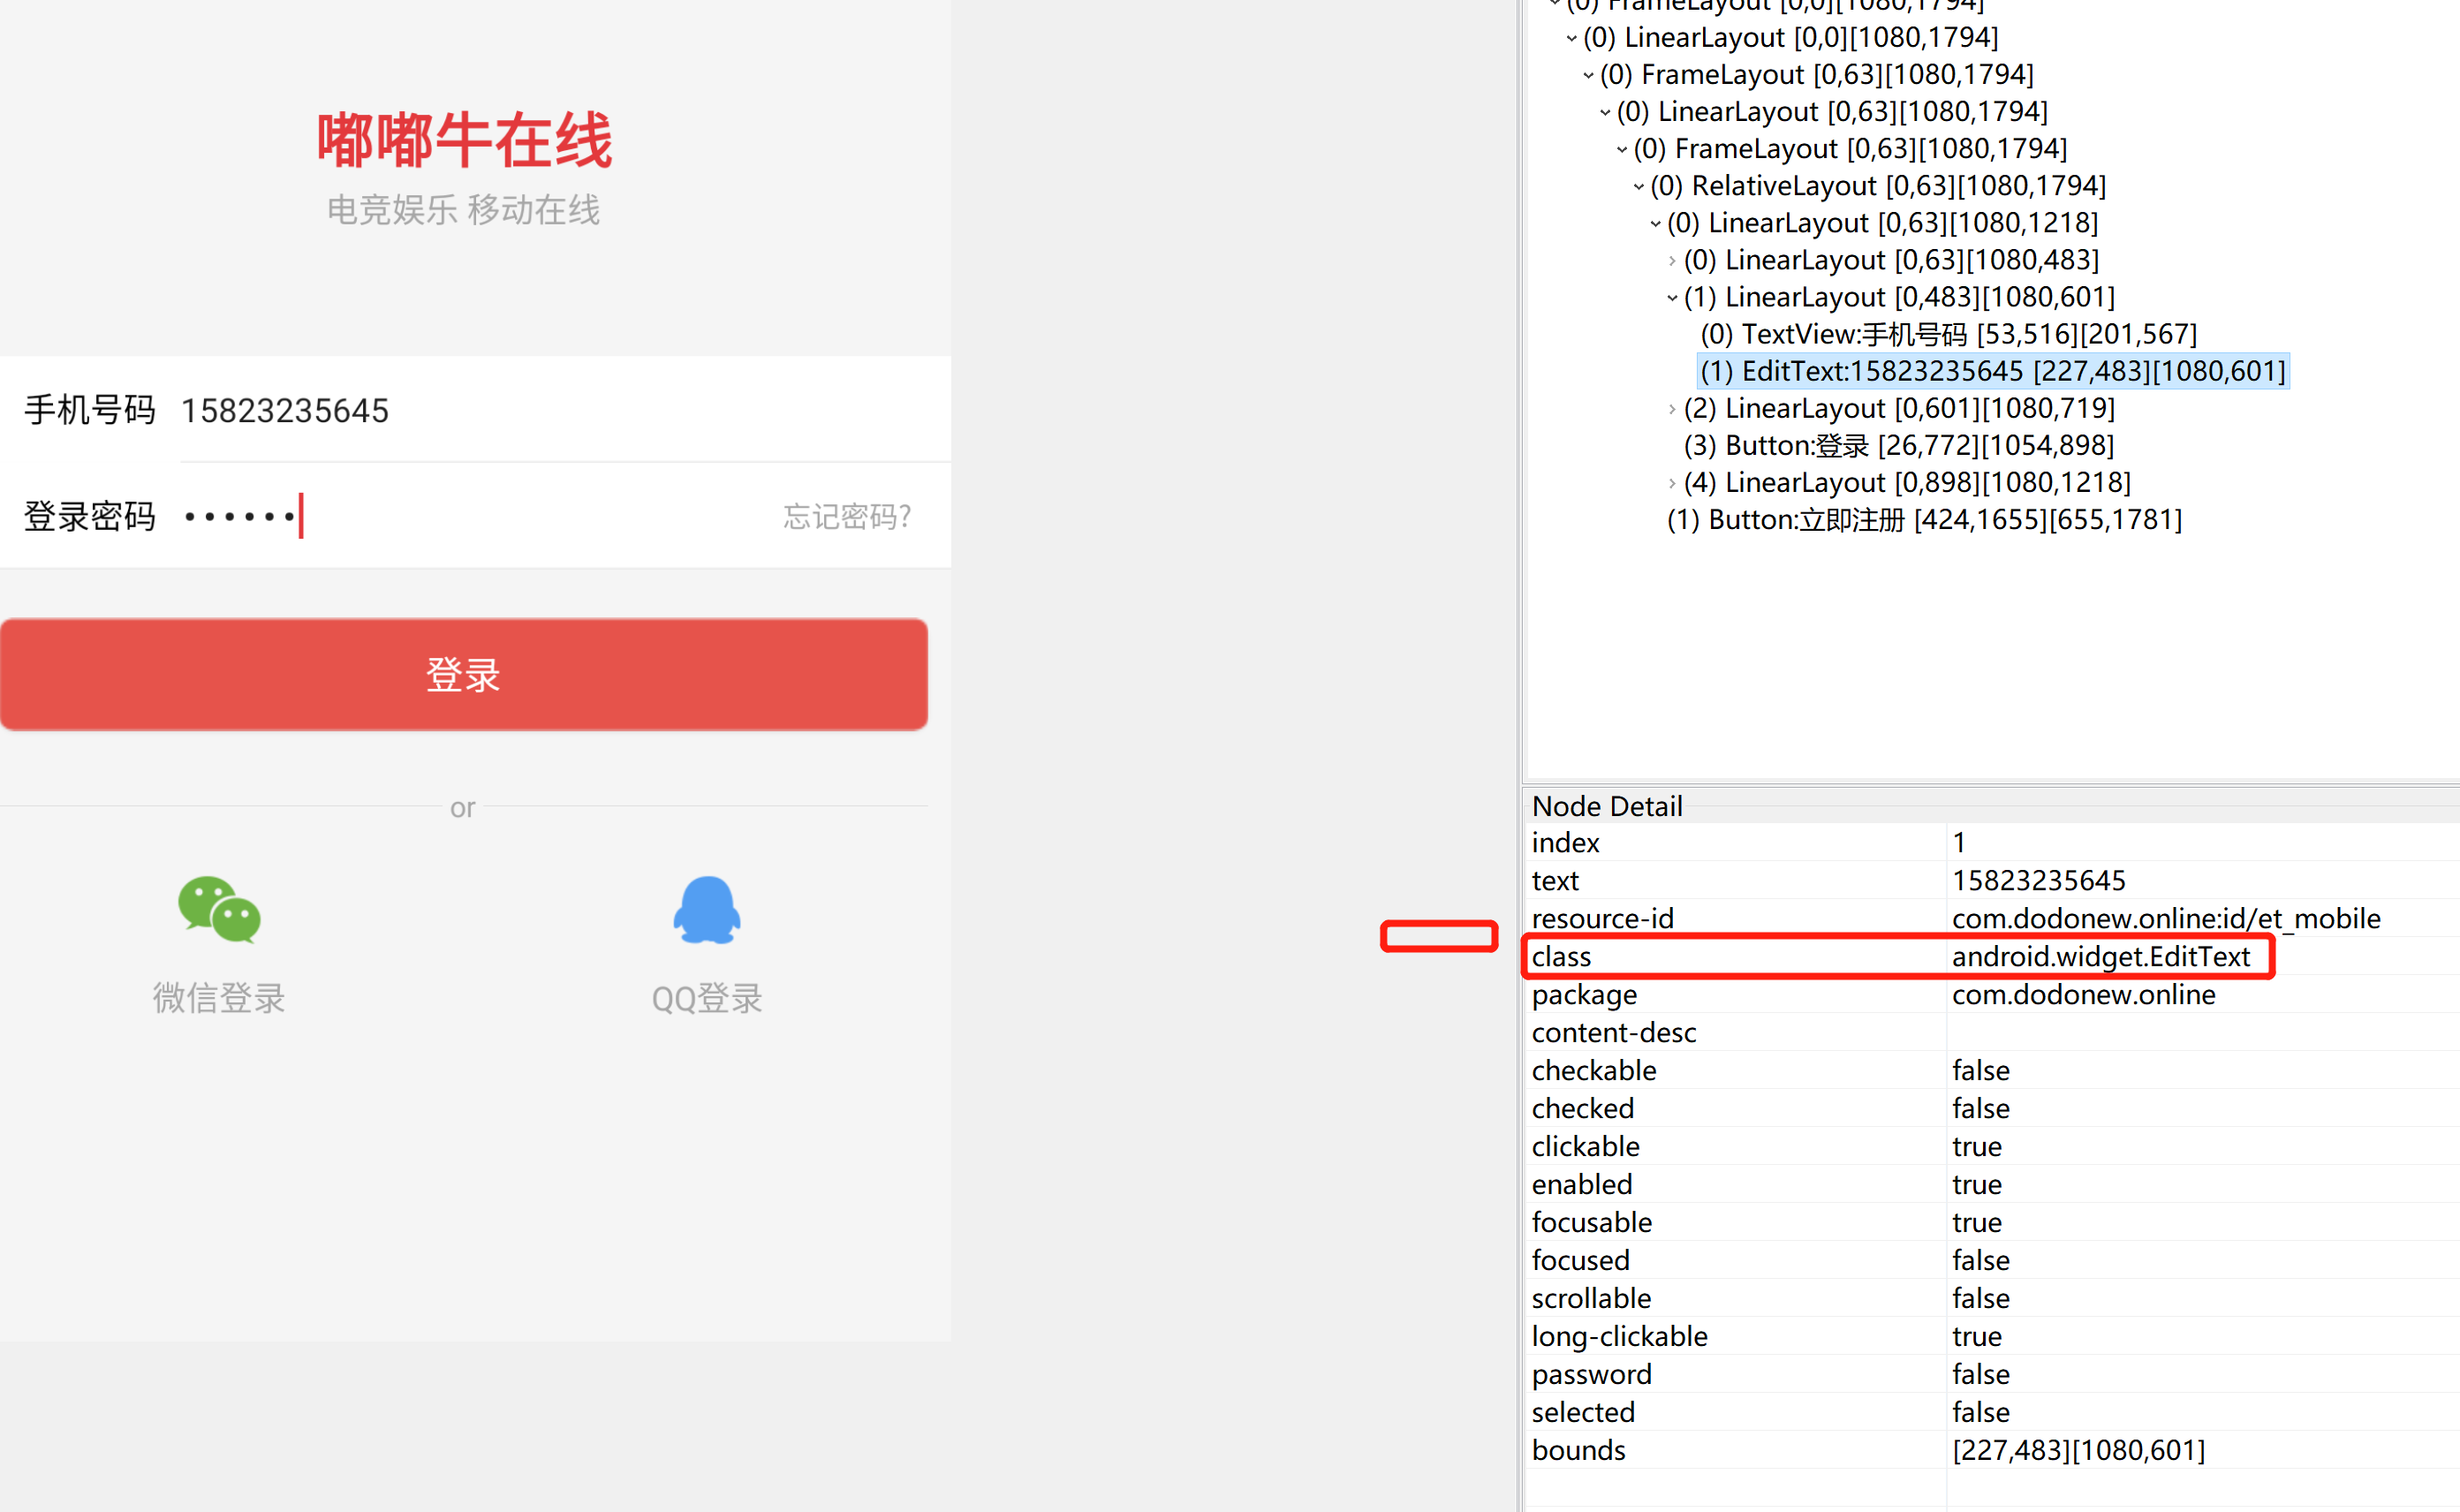This screenshot has width=2460, height=1512.
Task: Click text value 15823235645 in Node Detail
Action: click(x=2038, y=880)
